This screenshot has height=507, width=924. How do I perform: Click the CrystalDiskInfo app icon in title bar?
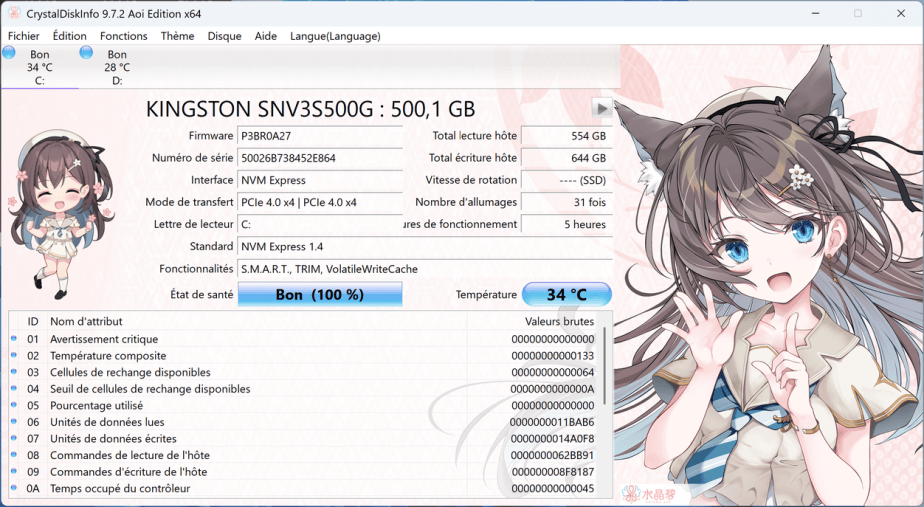[x=14, y=13]
